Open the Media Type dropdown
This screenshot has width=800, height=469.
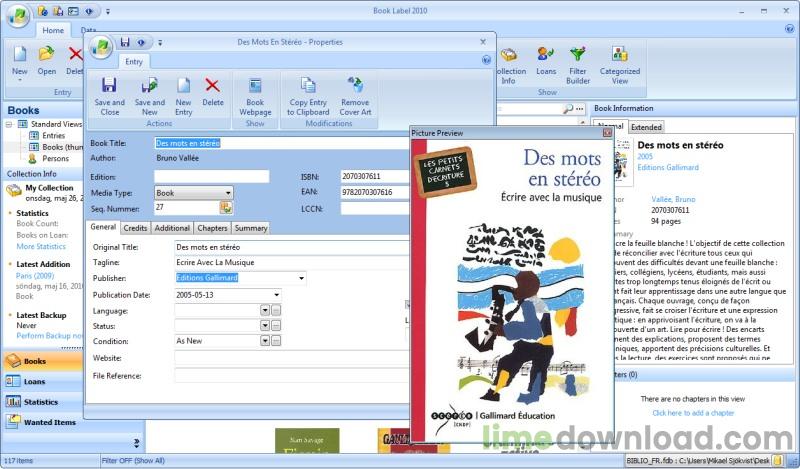click(x=228, y=193)
